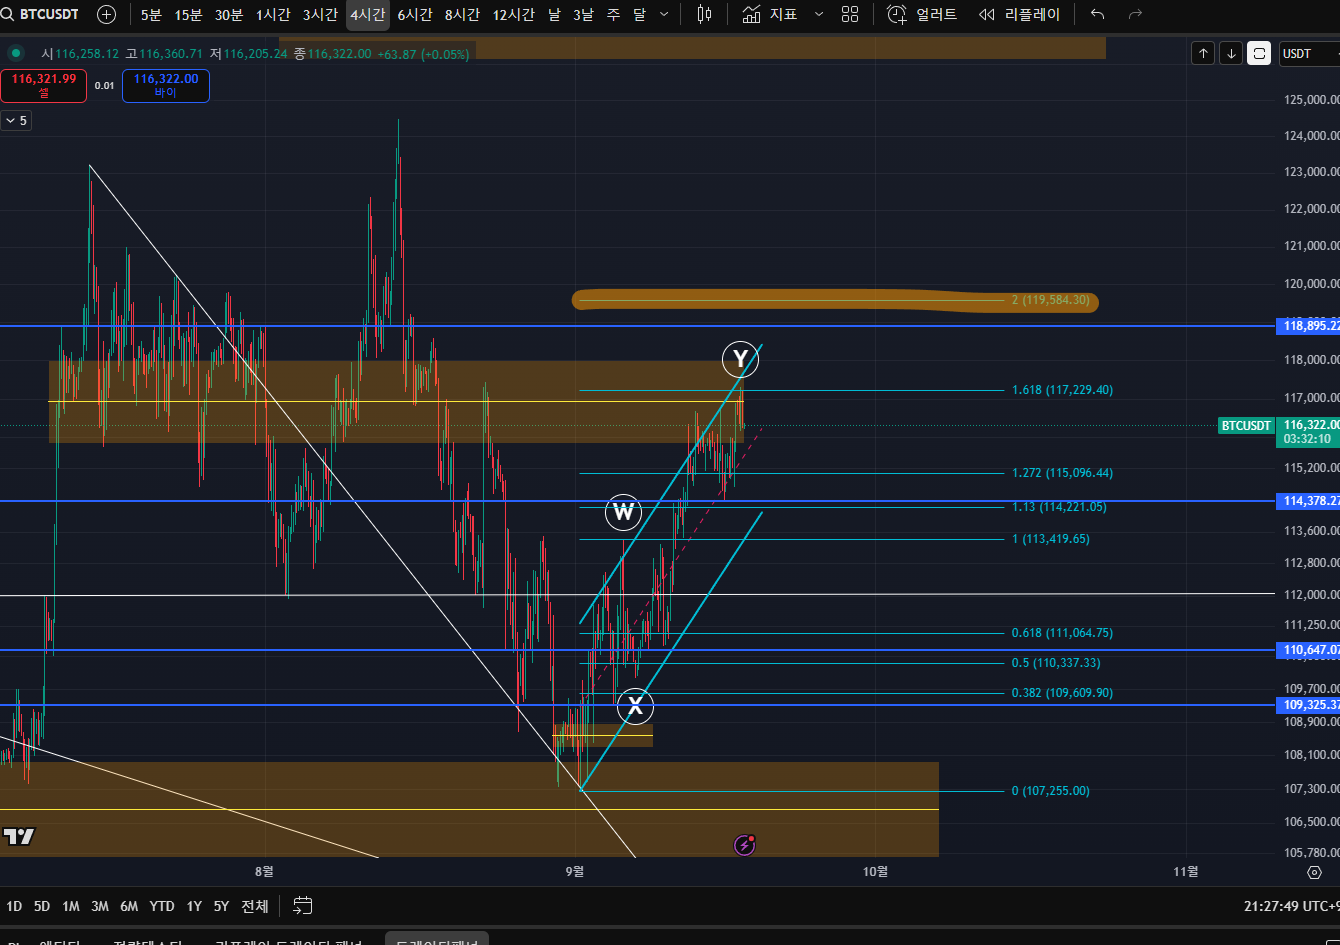The width and height of the screenshot is (1340, 945).
Task: Open the go-to-date calendar icon
Action: click(302, 906)
